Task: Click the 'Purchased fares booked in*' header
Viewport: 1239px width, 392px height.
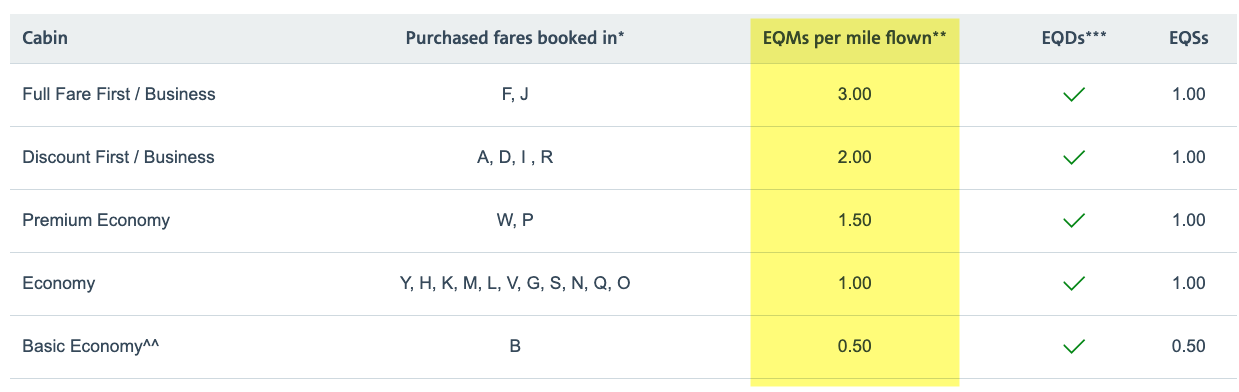Action: 515,38
